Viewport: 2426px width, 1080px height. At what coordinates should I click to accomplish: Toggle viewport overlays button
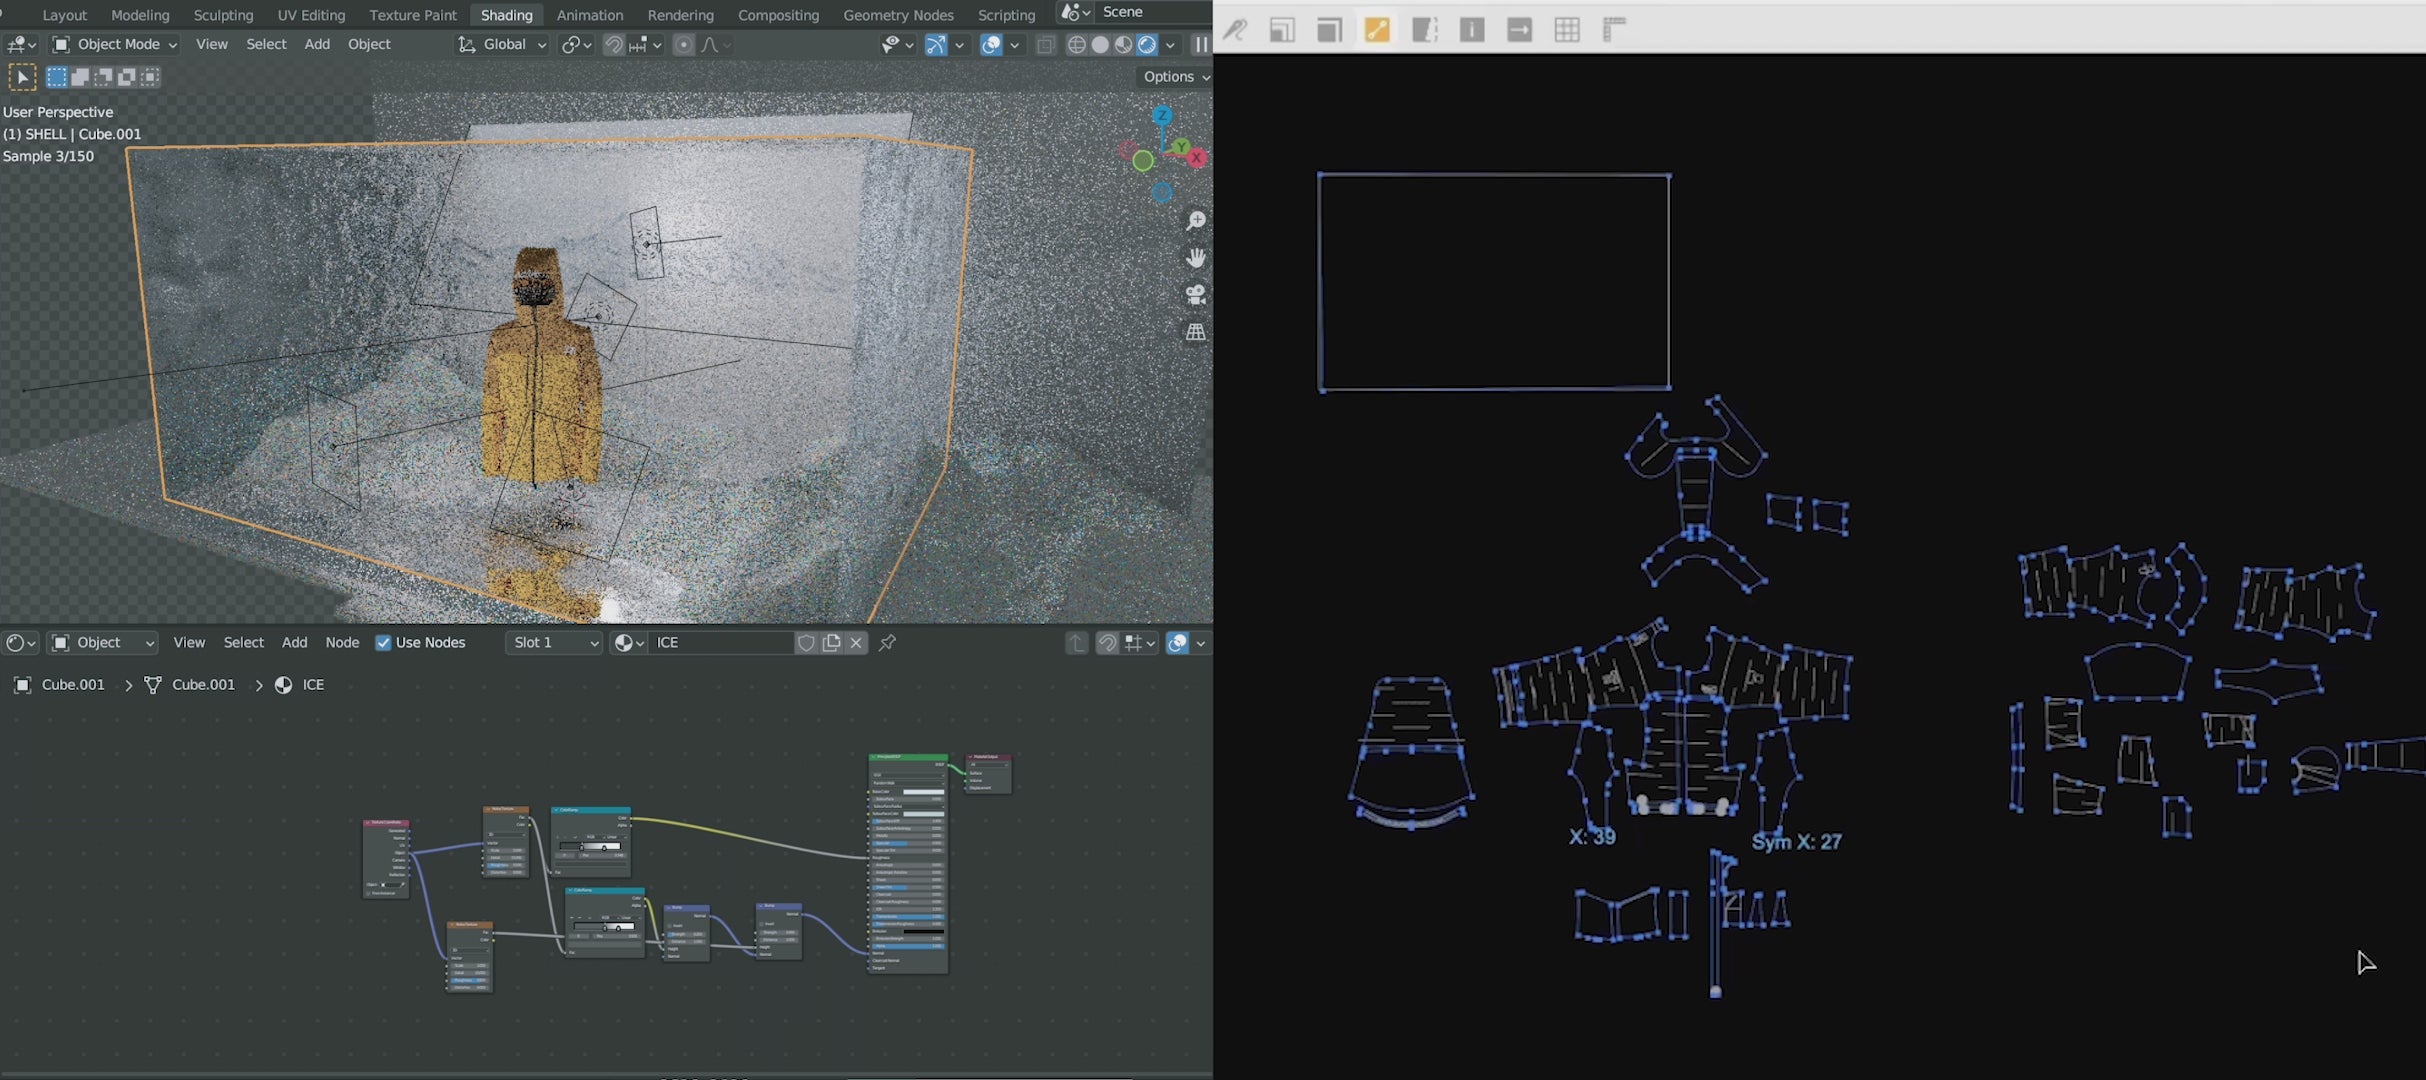pyautogui.click(x=990, y=45)
